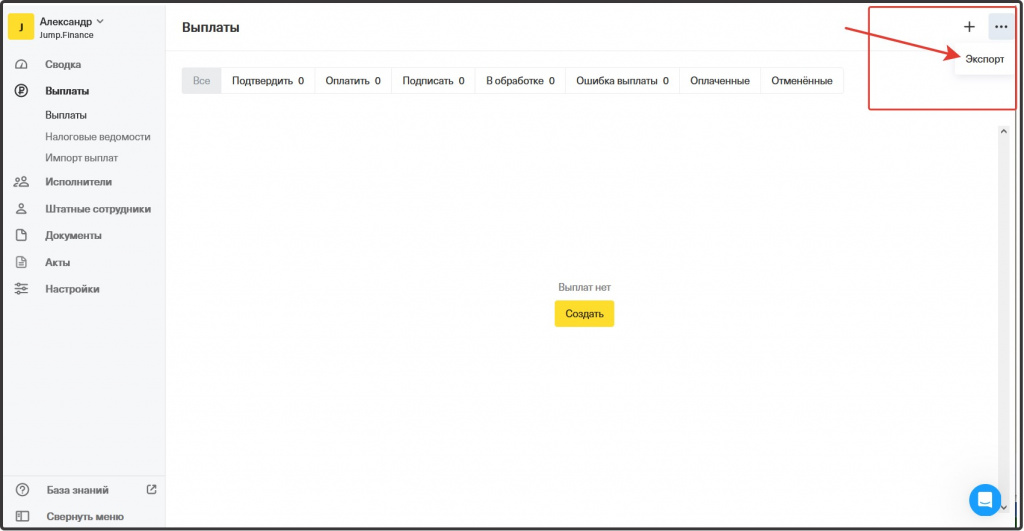Switch to the Оплаченные tab
This screenshot has width=1024, height=531.
click(x=719, y=81)
